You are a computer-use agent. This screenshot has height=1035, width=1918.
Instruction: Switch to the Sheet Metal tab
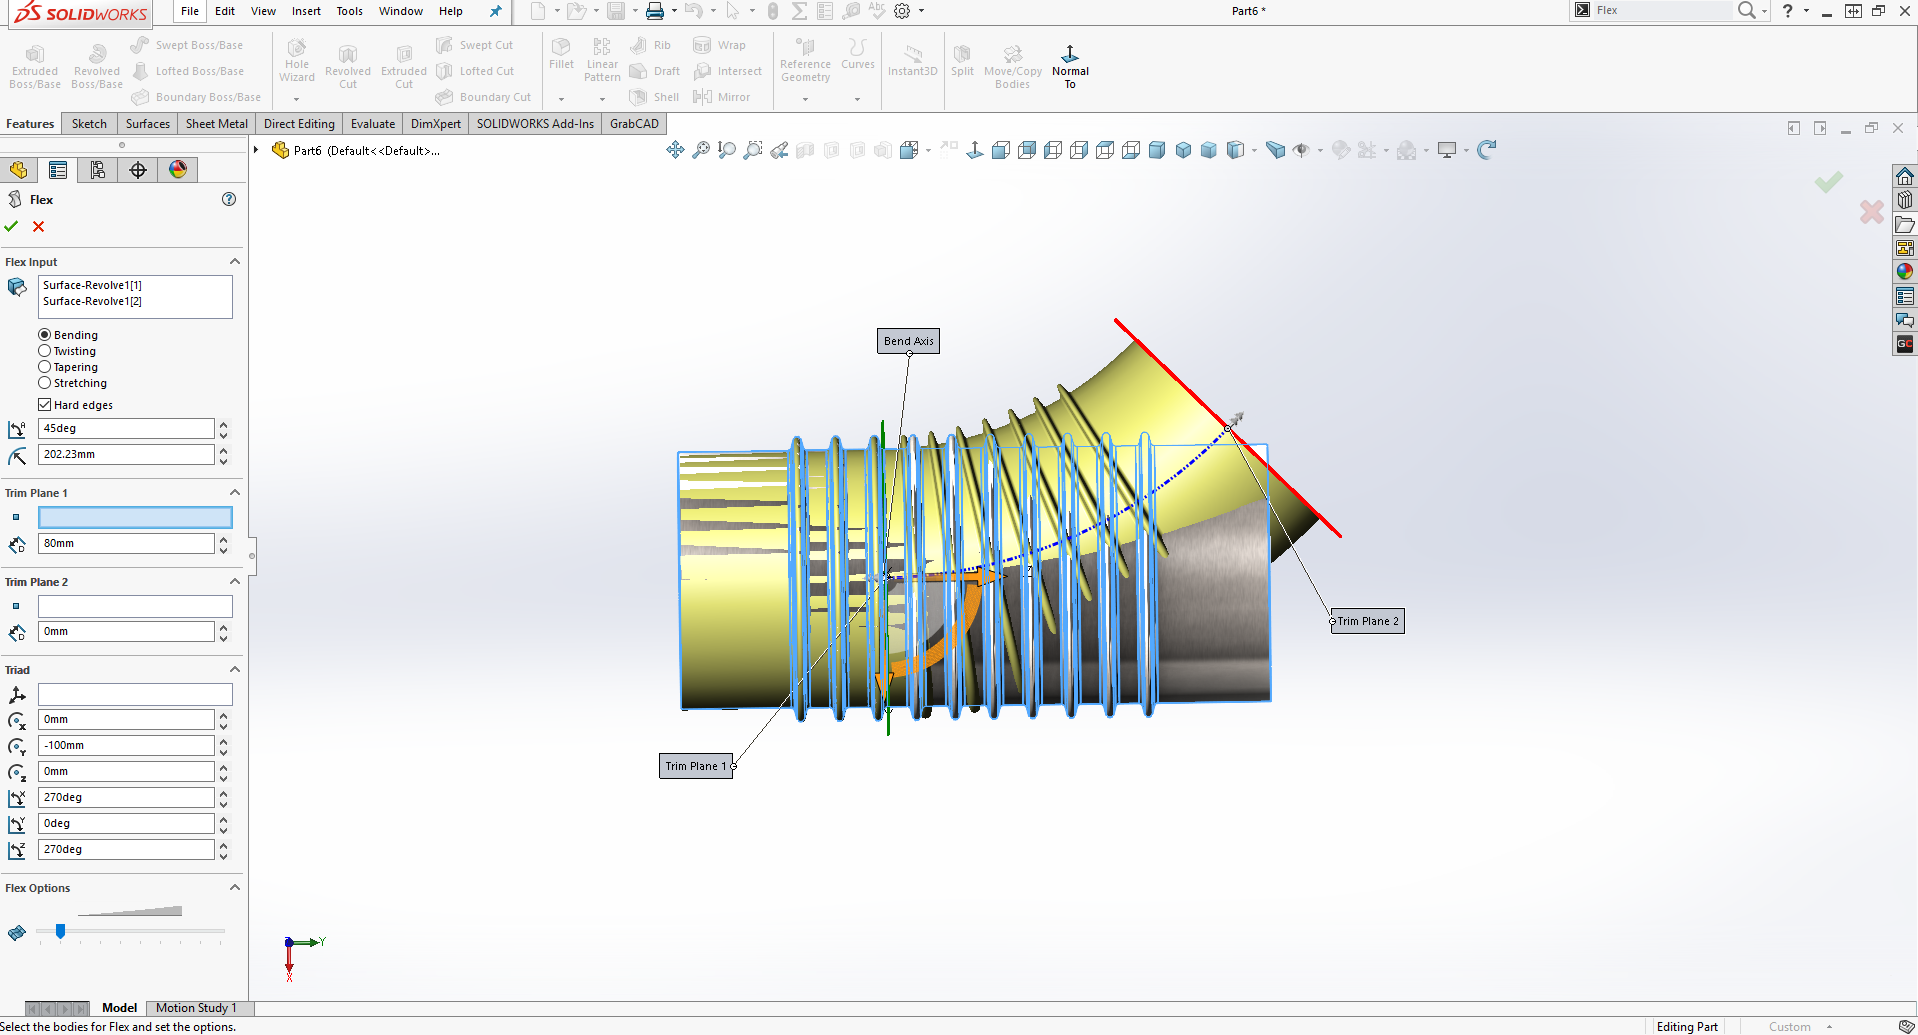(217, 124)
